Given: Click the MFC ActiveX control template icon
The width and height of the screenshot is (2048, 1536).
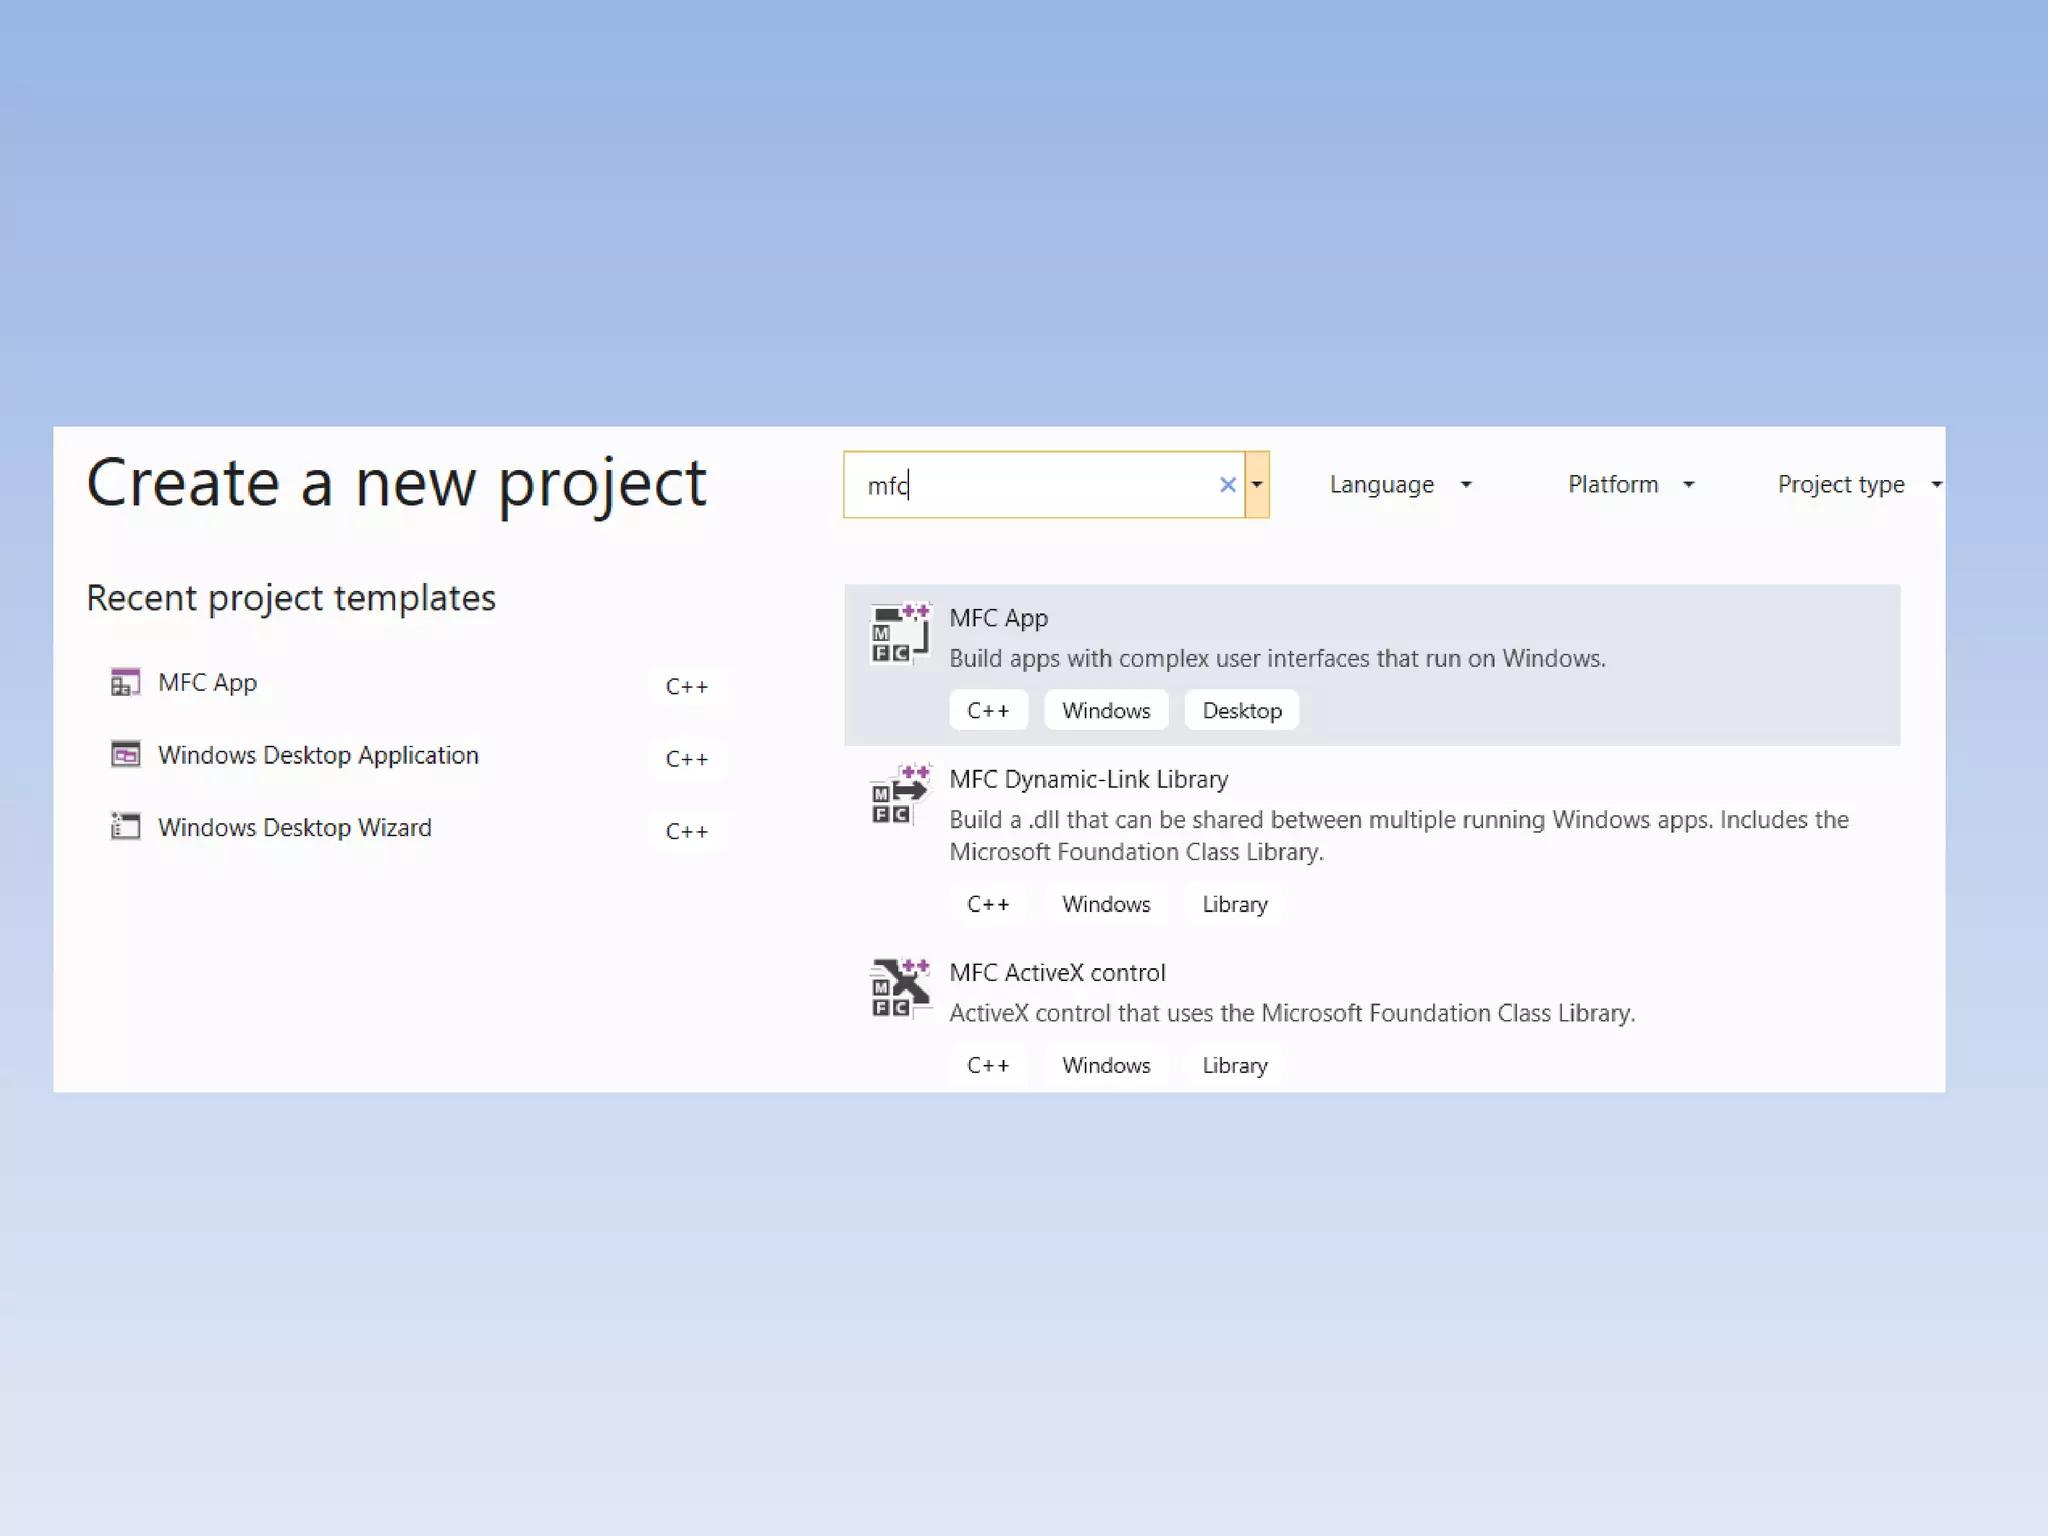Looking at the screenshot, I should [x=899, y=988].
